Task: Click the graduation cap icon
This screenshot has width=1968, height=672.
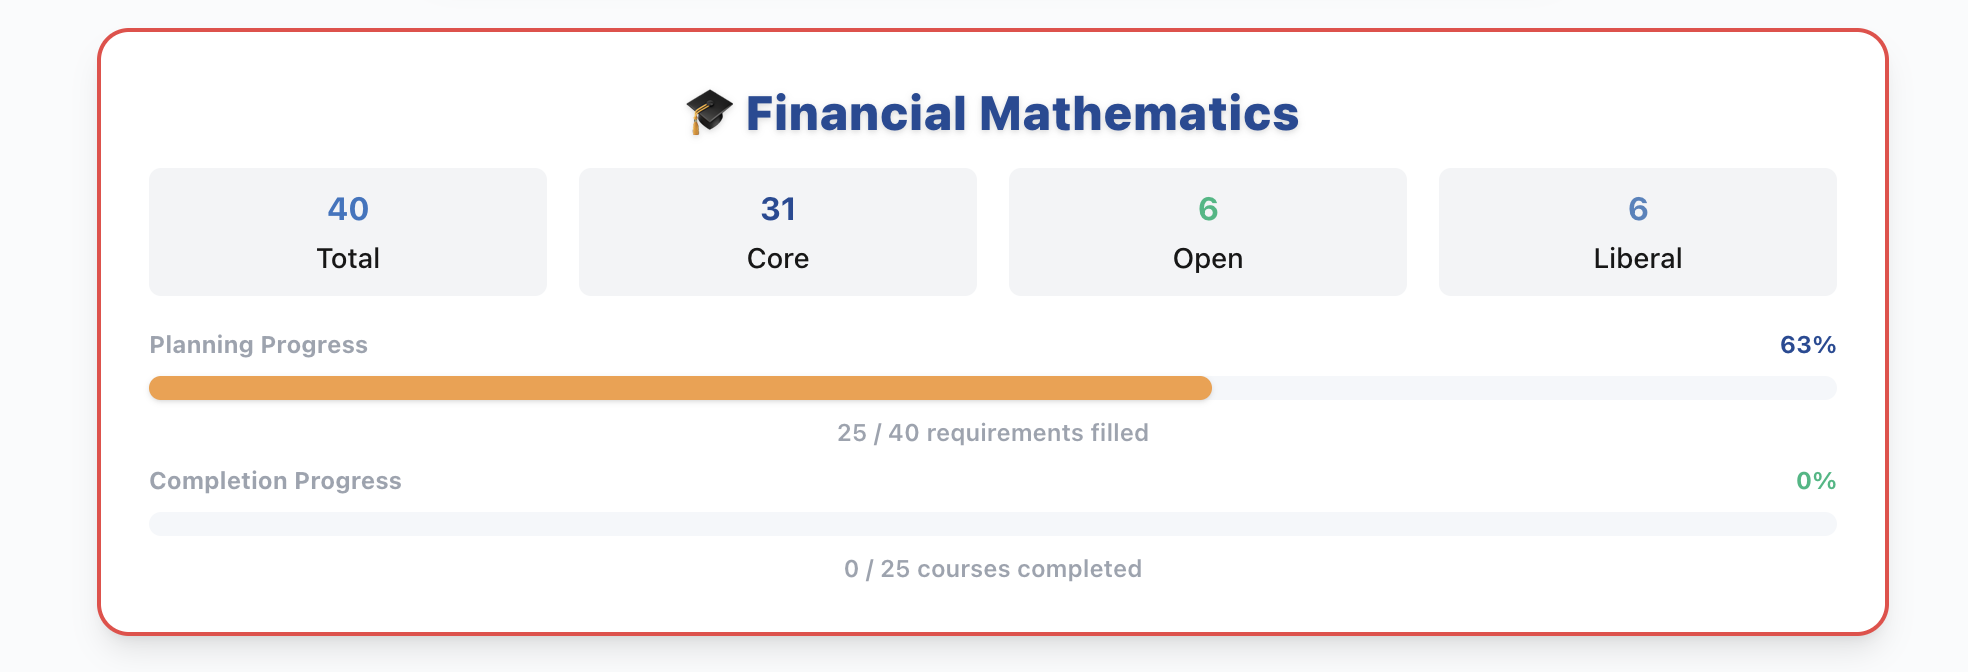Action: [x=709, y=112]
